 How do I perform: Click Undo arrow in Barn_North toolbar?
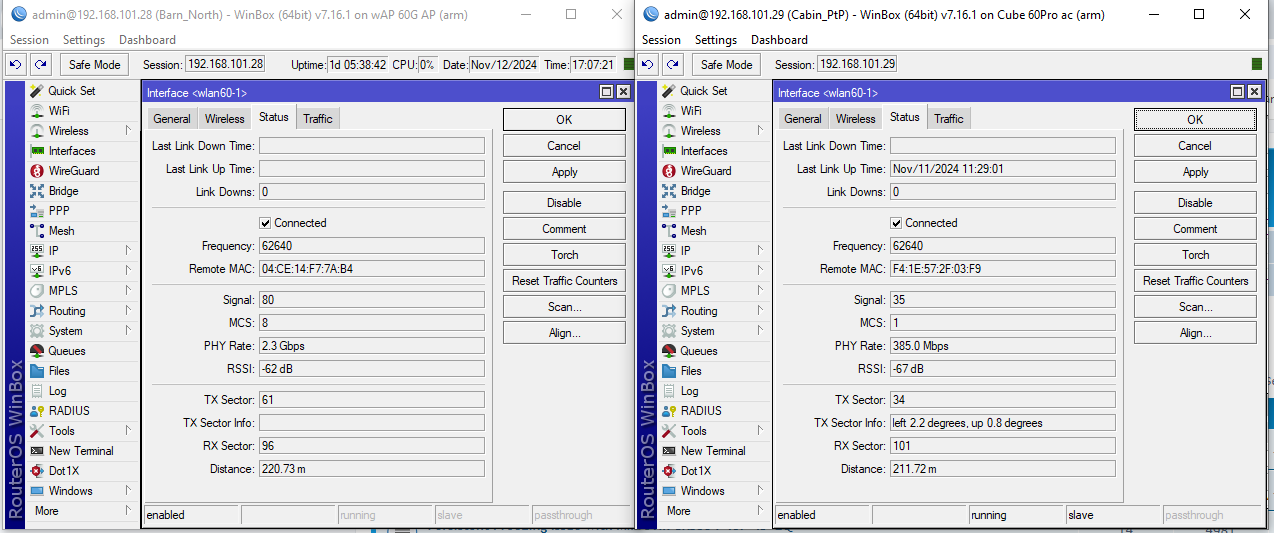pyautogui.click(x=16, y=64)
